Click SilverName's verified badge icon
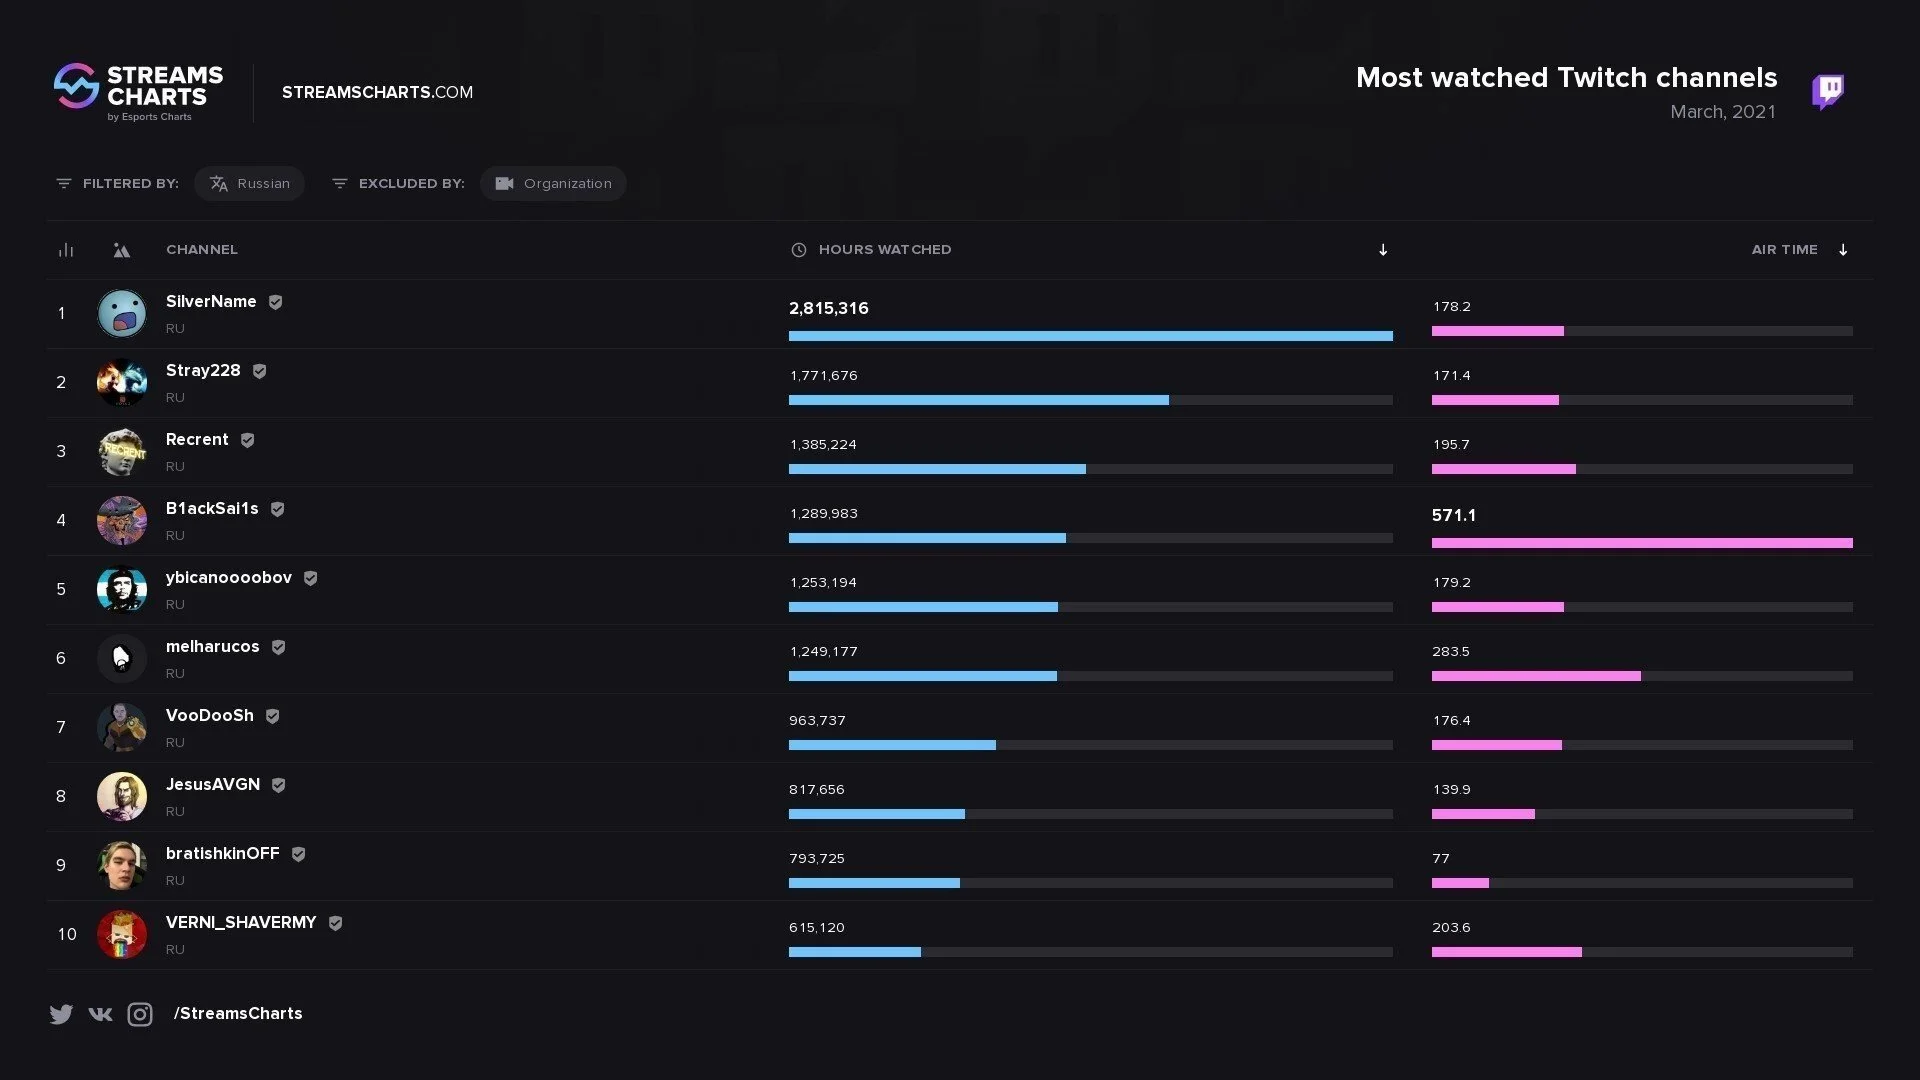The height and width of the screenshot is (1080, 1920). click(x=275, y=302)
